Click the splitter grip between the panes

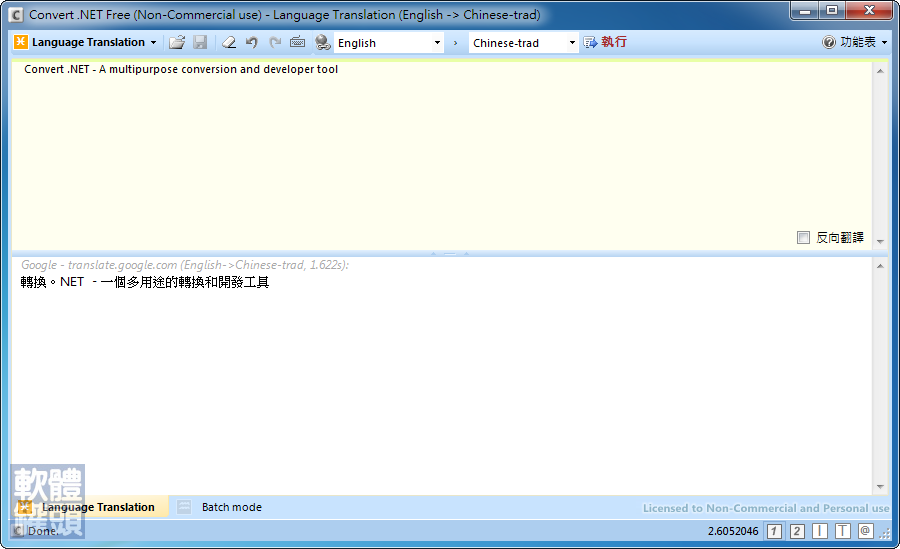(450, 253)
